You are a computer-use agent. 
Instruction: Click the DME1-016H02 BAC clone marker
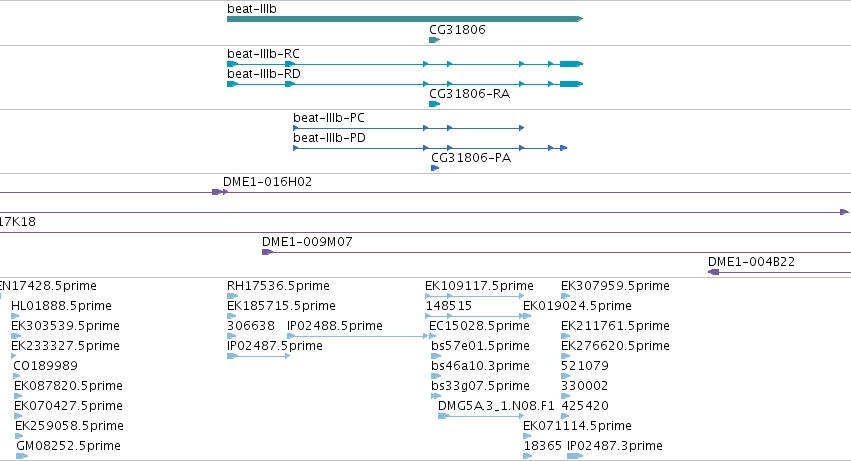coord(220,192)
